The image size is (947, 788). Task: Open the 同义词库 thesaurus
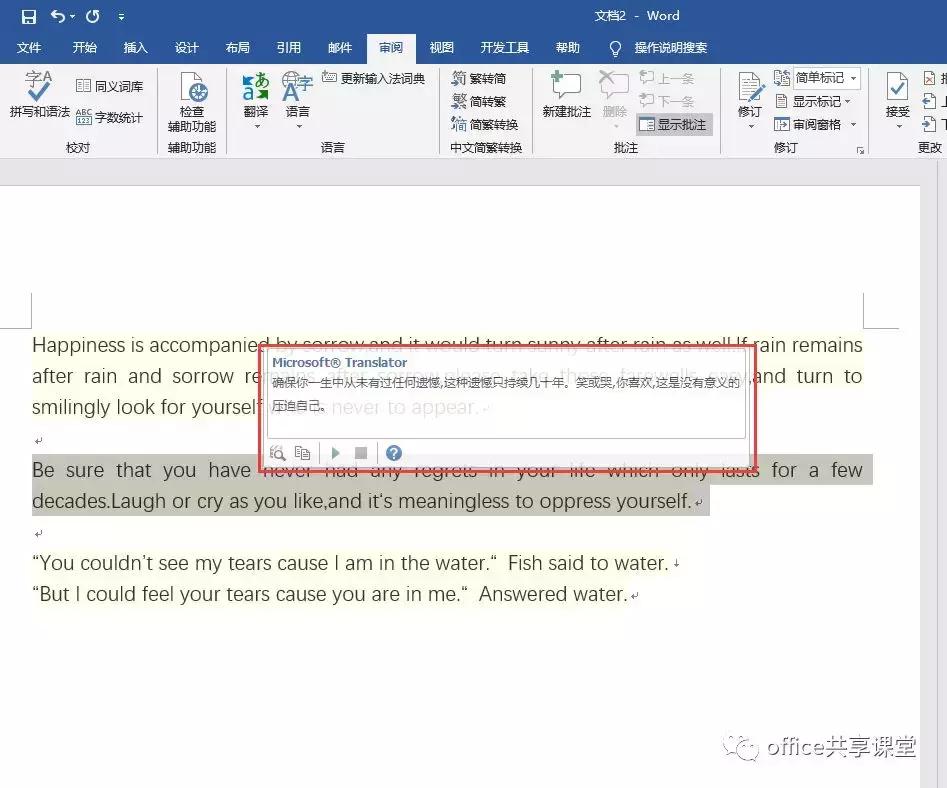[x=108, y=85]
